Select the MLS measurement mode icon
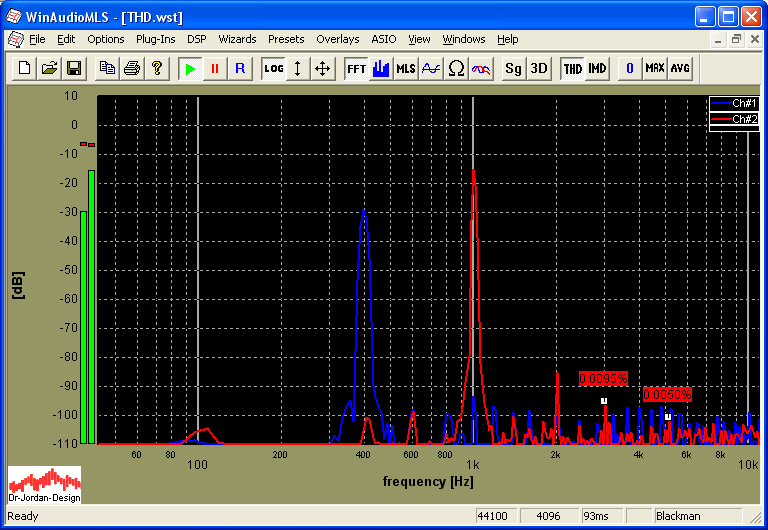 [x=405, y=68]
